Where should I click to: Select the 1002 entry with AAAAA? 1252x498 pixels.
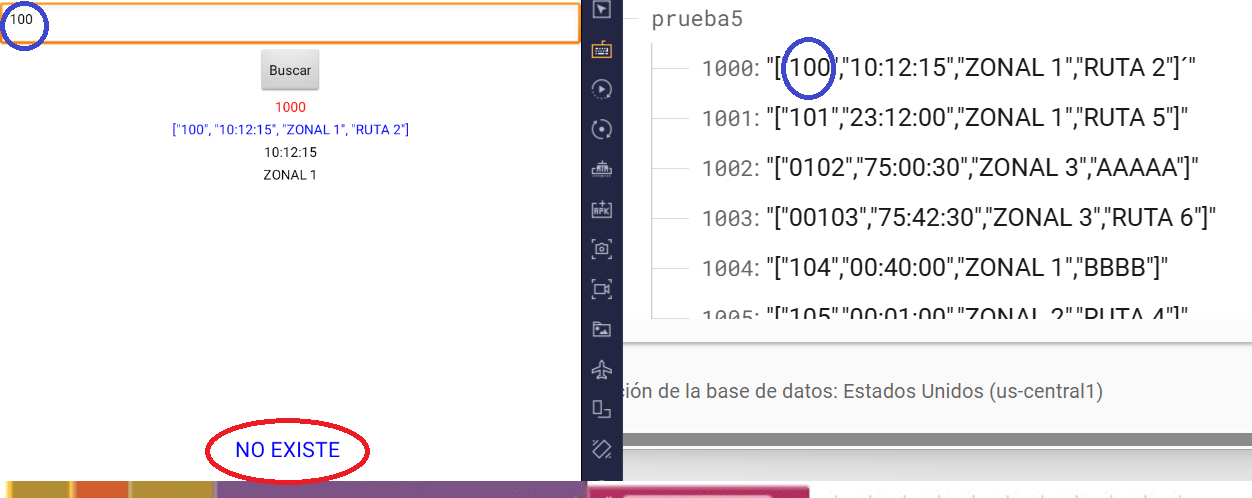click(950, 168)
